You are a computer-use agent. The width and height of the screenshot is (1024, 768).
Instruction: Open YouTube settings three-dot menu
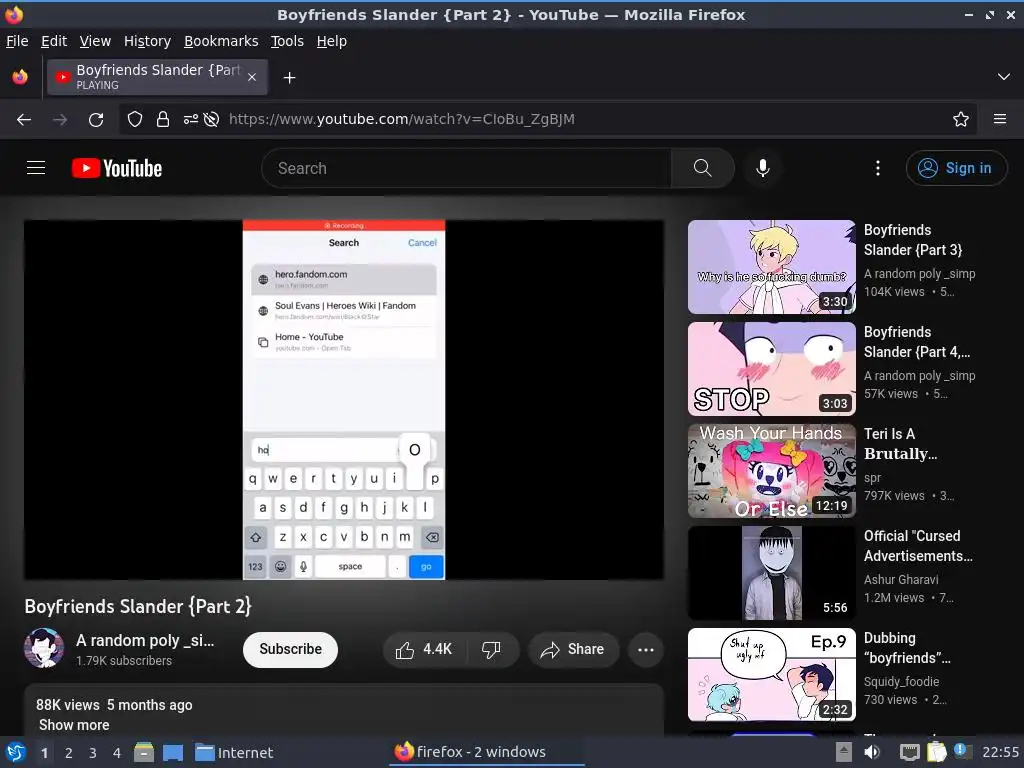click(878, 168)
